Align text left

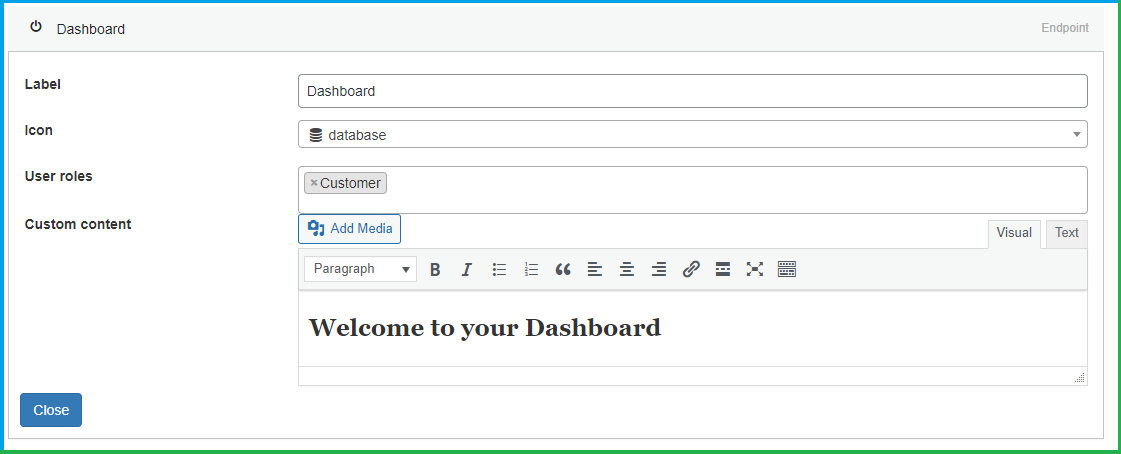[x=595, y=270]
